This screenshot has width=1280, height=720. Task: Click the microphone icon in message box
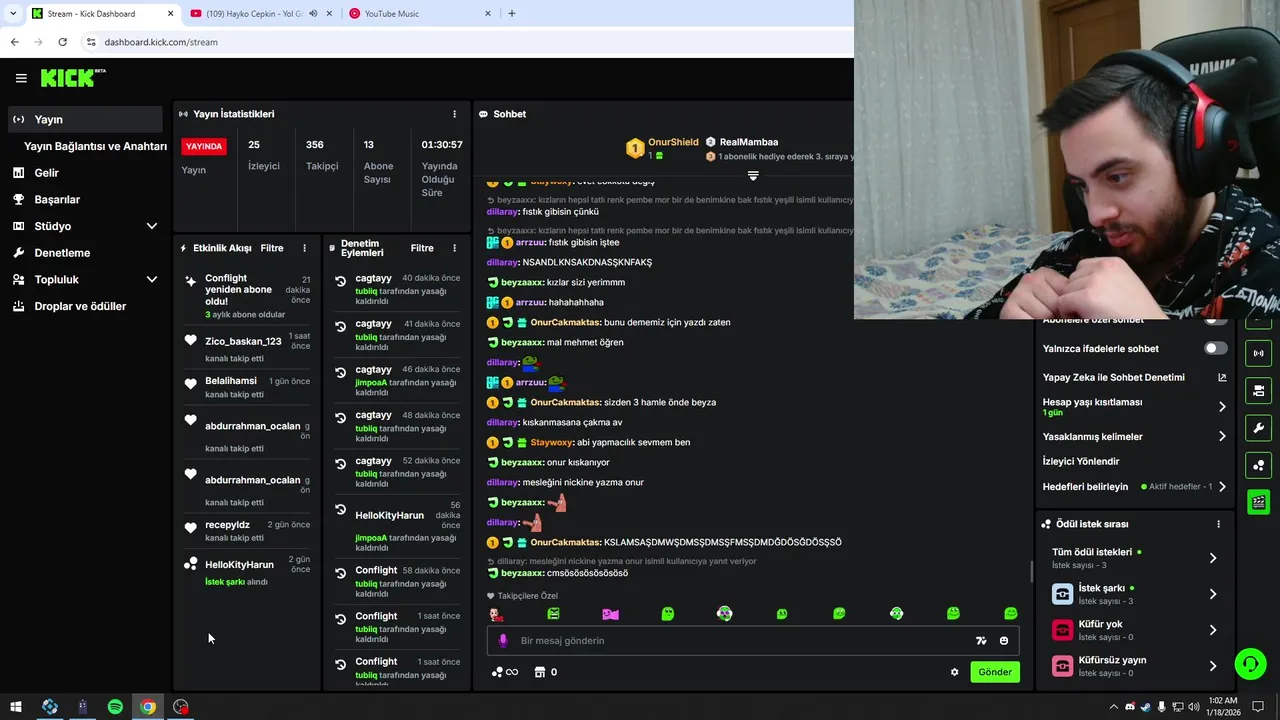tap(503, 641)
